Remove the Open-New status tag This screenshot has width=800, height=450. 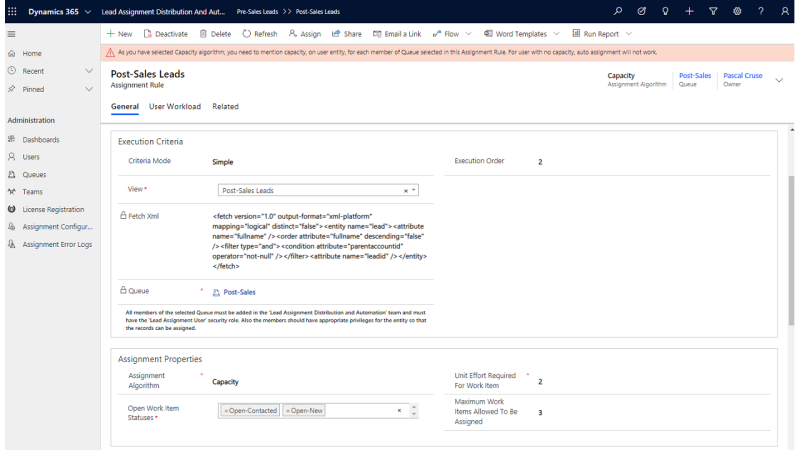(x=288, y=411)
